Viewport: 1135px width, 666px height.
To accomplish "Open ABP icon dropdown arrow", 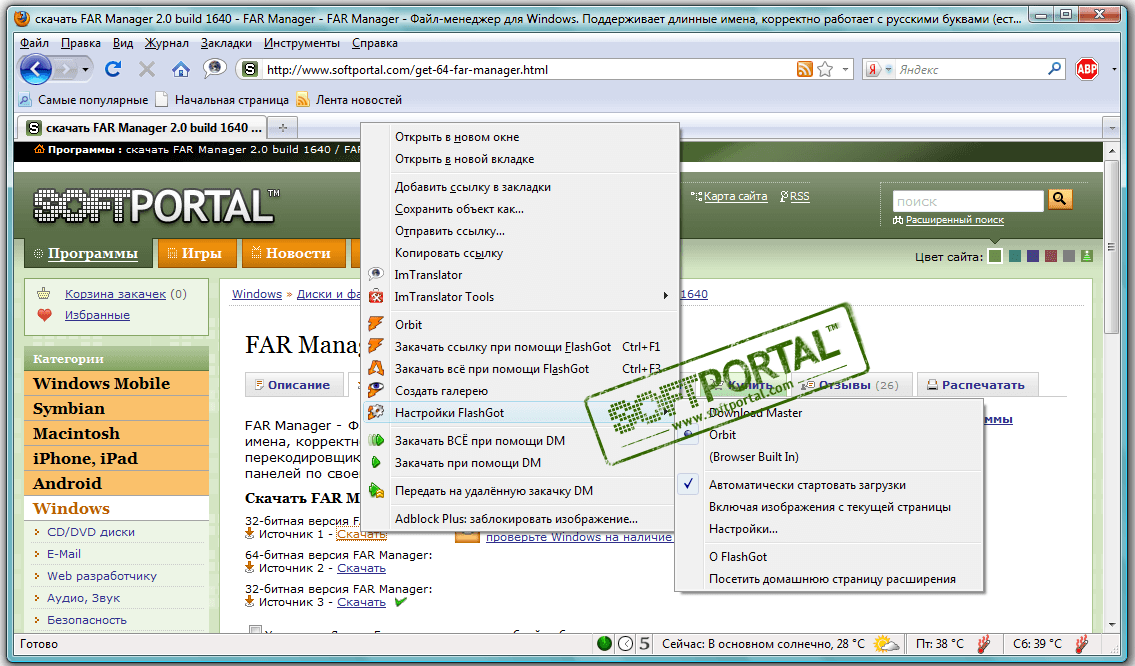I will (1114, 69).
